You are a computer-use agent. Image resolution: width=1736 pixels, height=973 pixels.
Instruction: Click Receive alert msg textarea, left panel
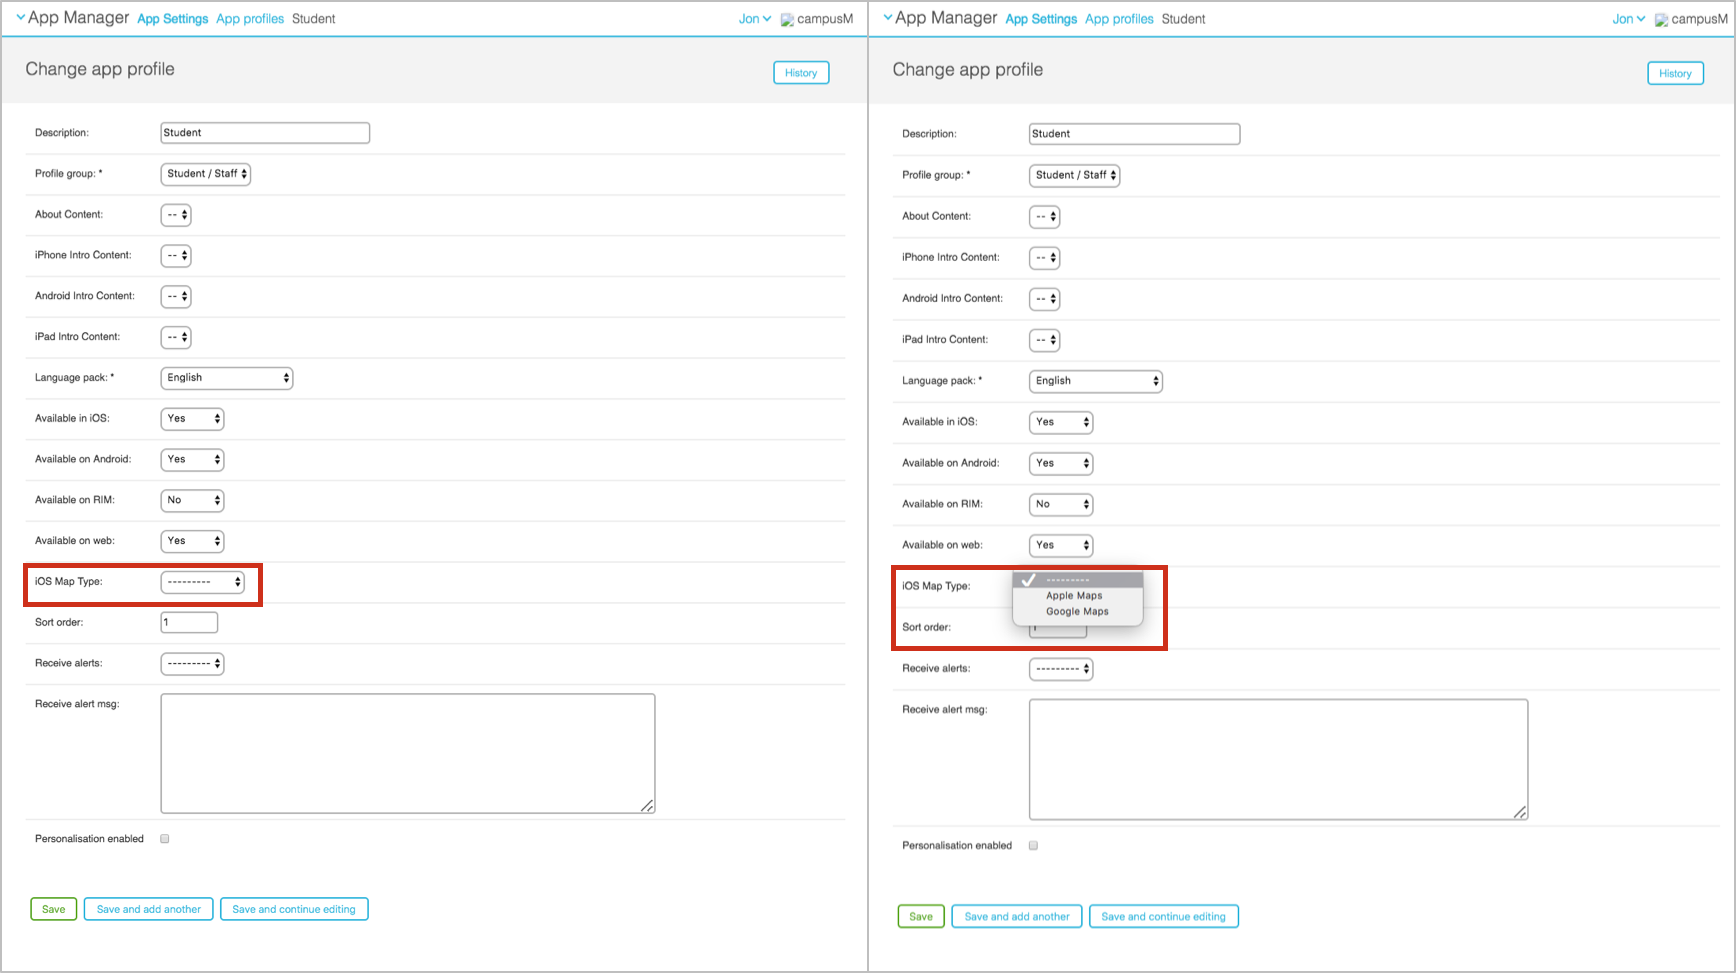pos(408,754)
